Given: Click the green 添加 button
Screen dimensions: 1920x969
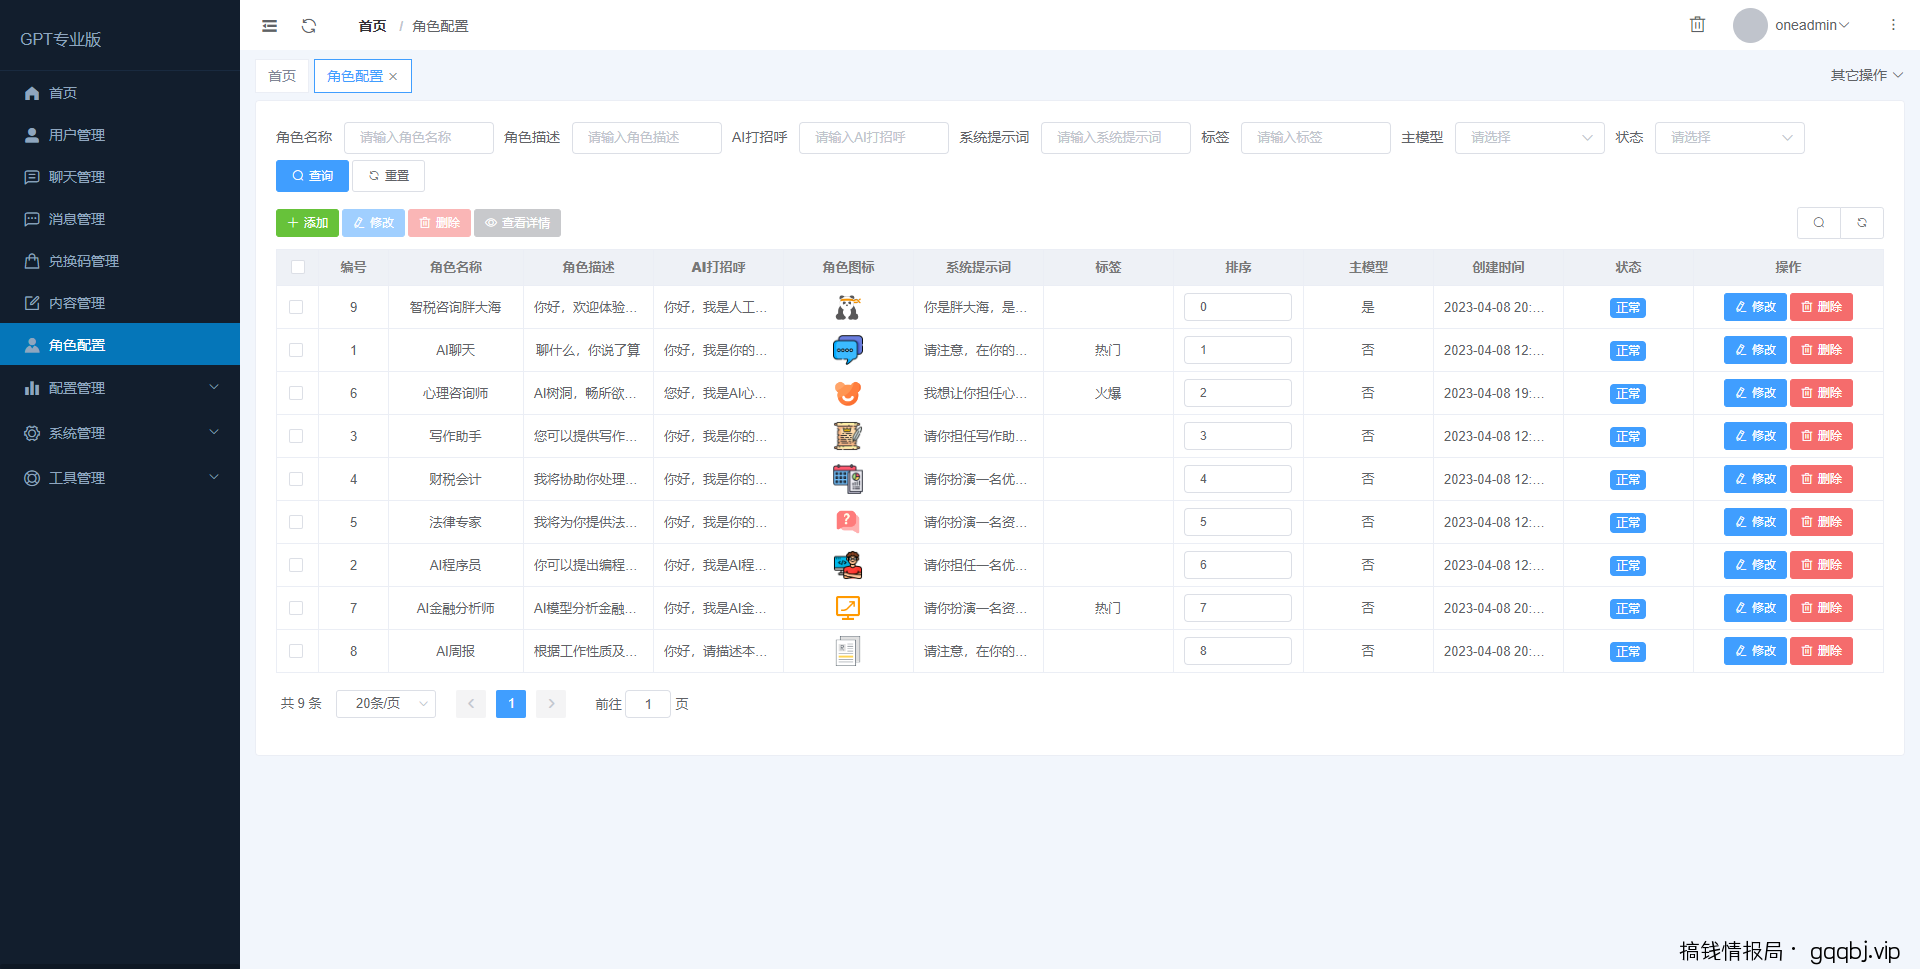Looking at the screenshot, I should coord(307,223).
